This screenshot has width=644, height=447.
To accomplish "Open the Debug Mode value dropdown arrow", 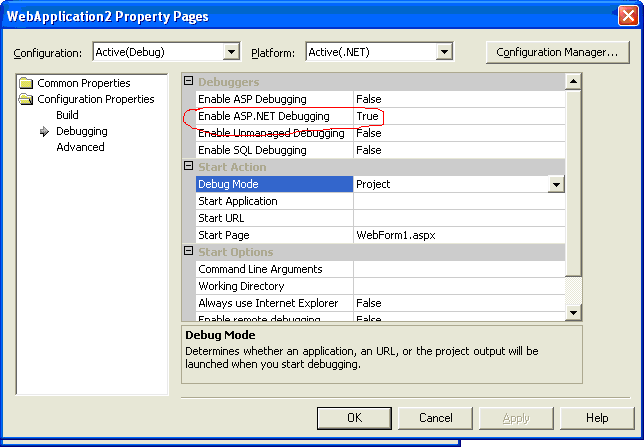I will (x=556, y=184).
